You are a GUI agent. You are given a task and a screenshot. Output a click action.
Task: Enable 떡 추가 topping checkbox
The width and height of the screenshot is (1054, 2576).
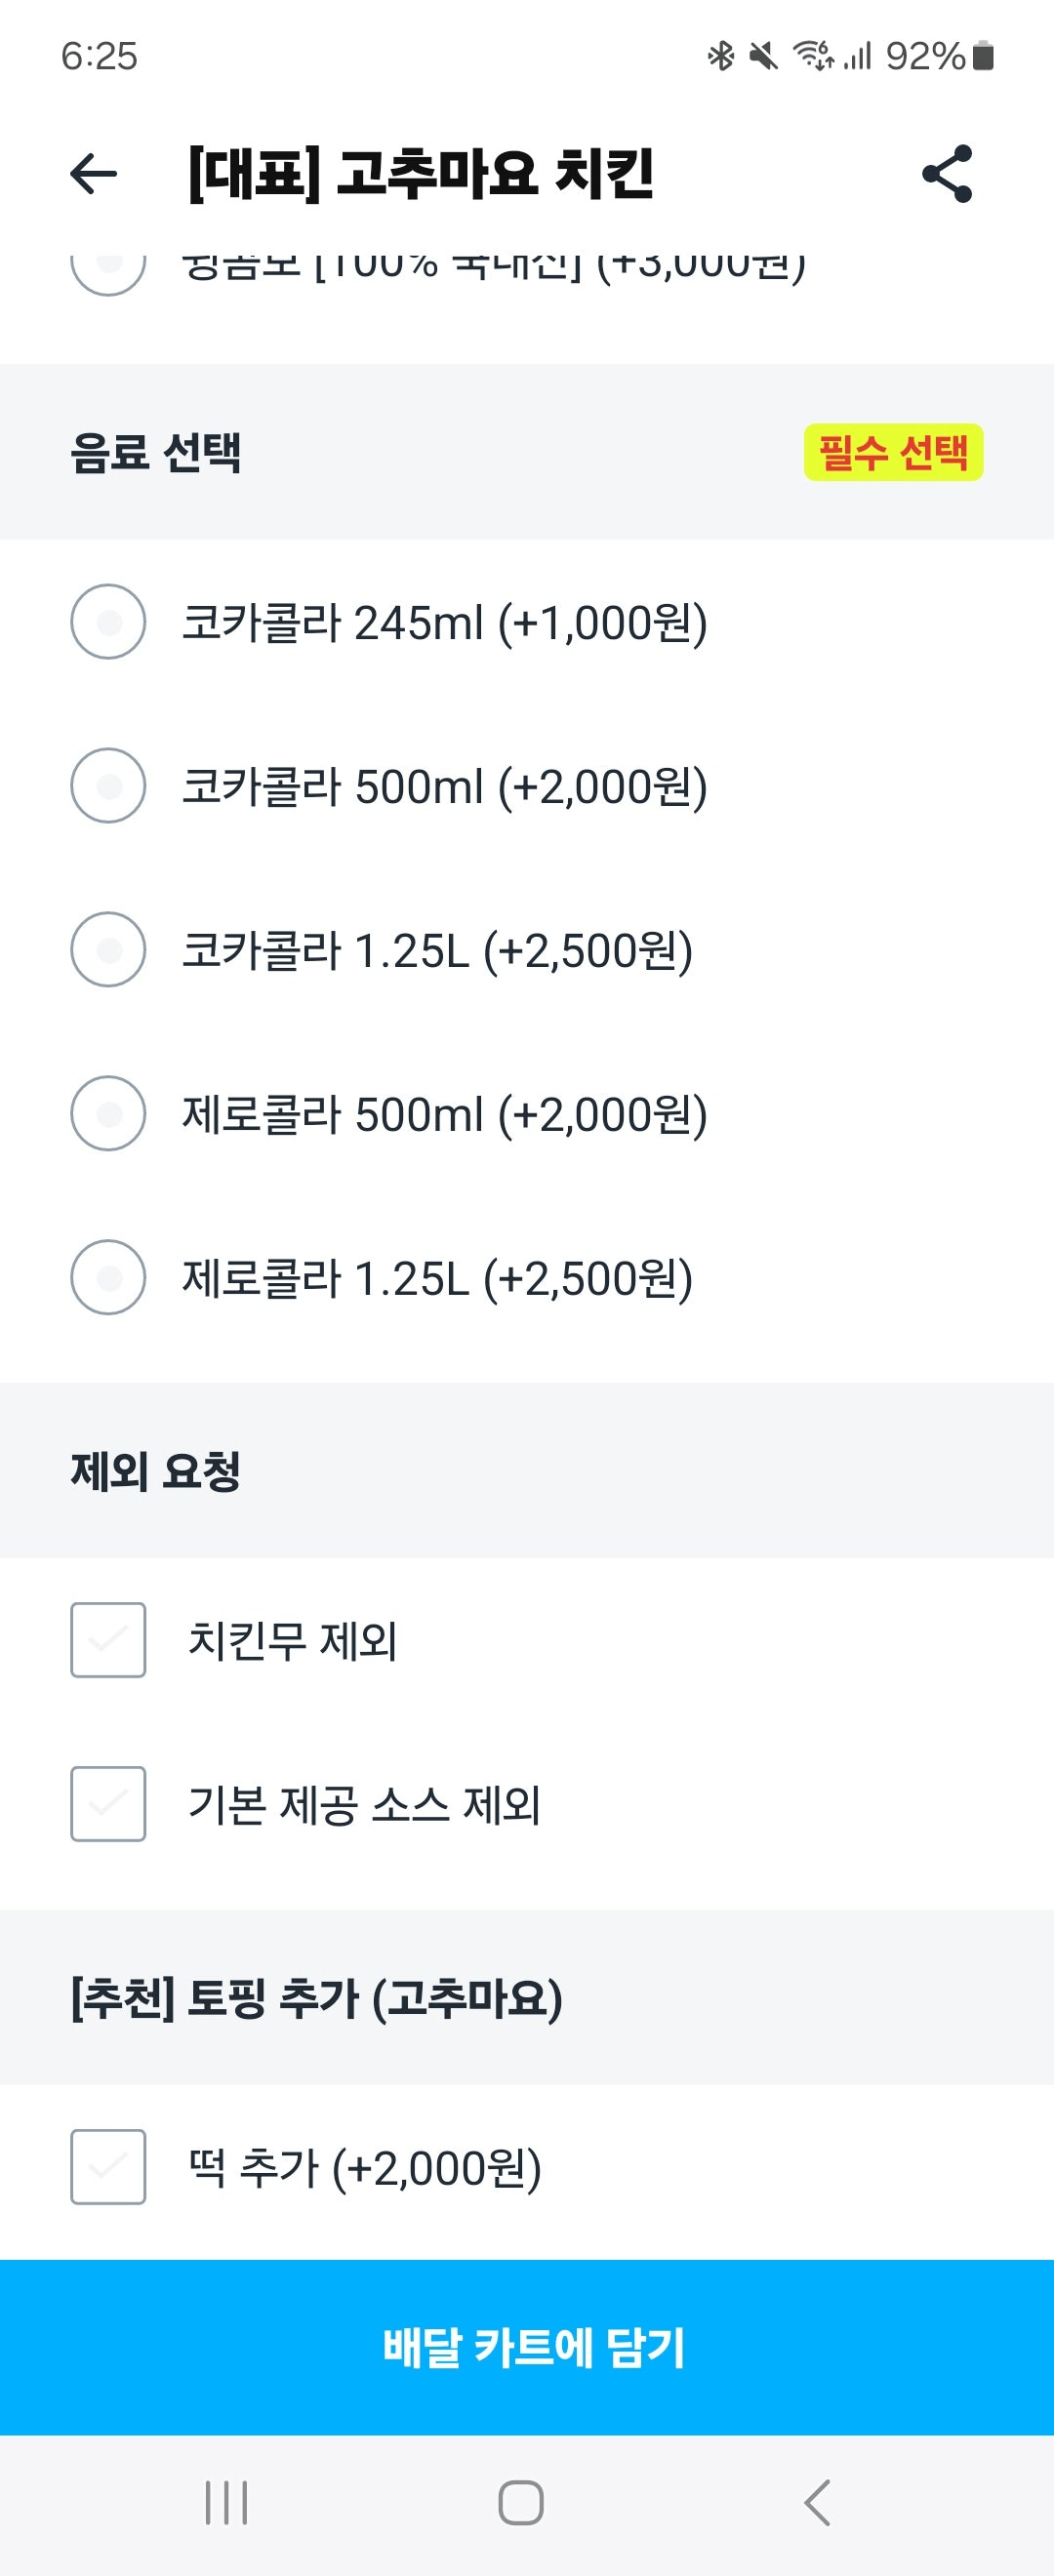point(108,2167)
